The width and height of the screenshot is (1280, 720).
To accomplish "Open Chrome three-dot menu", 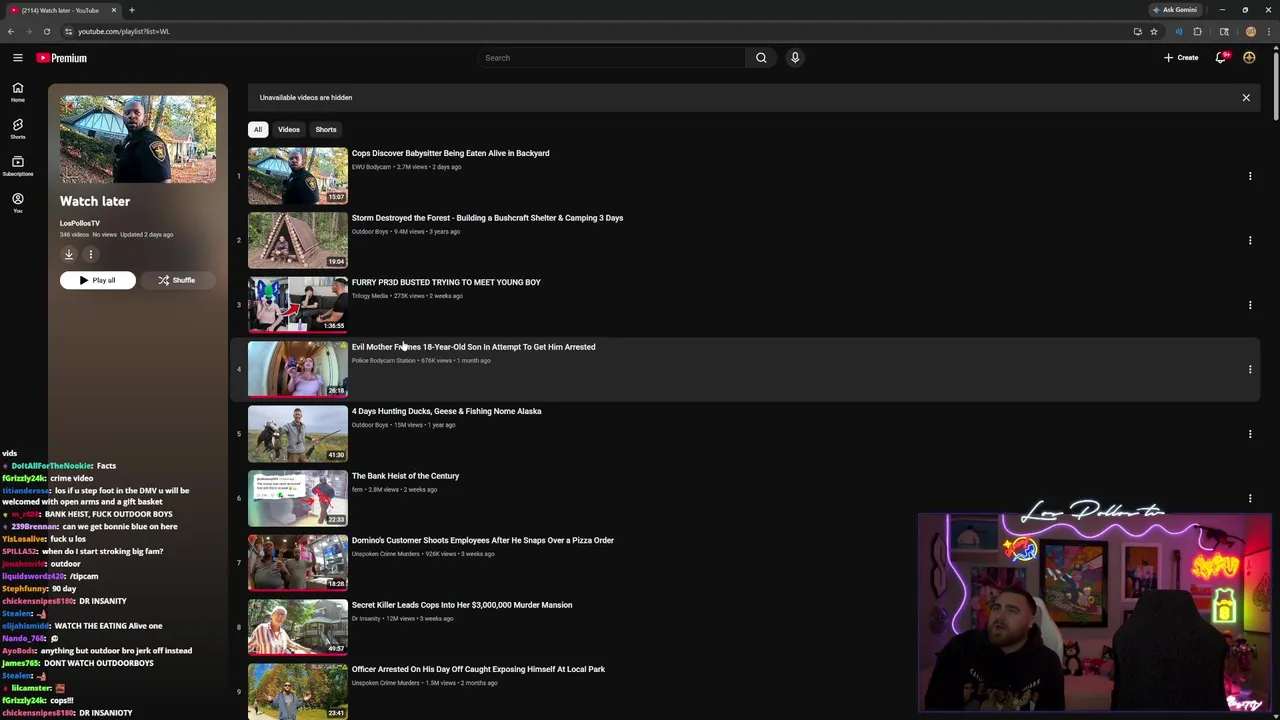I will [x=1271, y=31].
